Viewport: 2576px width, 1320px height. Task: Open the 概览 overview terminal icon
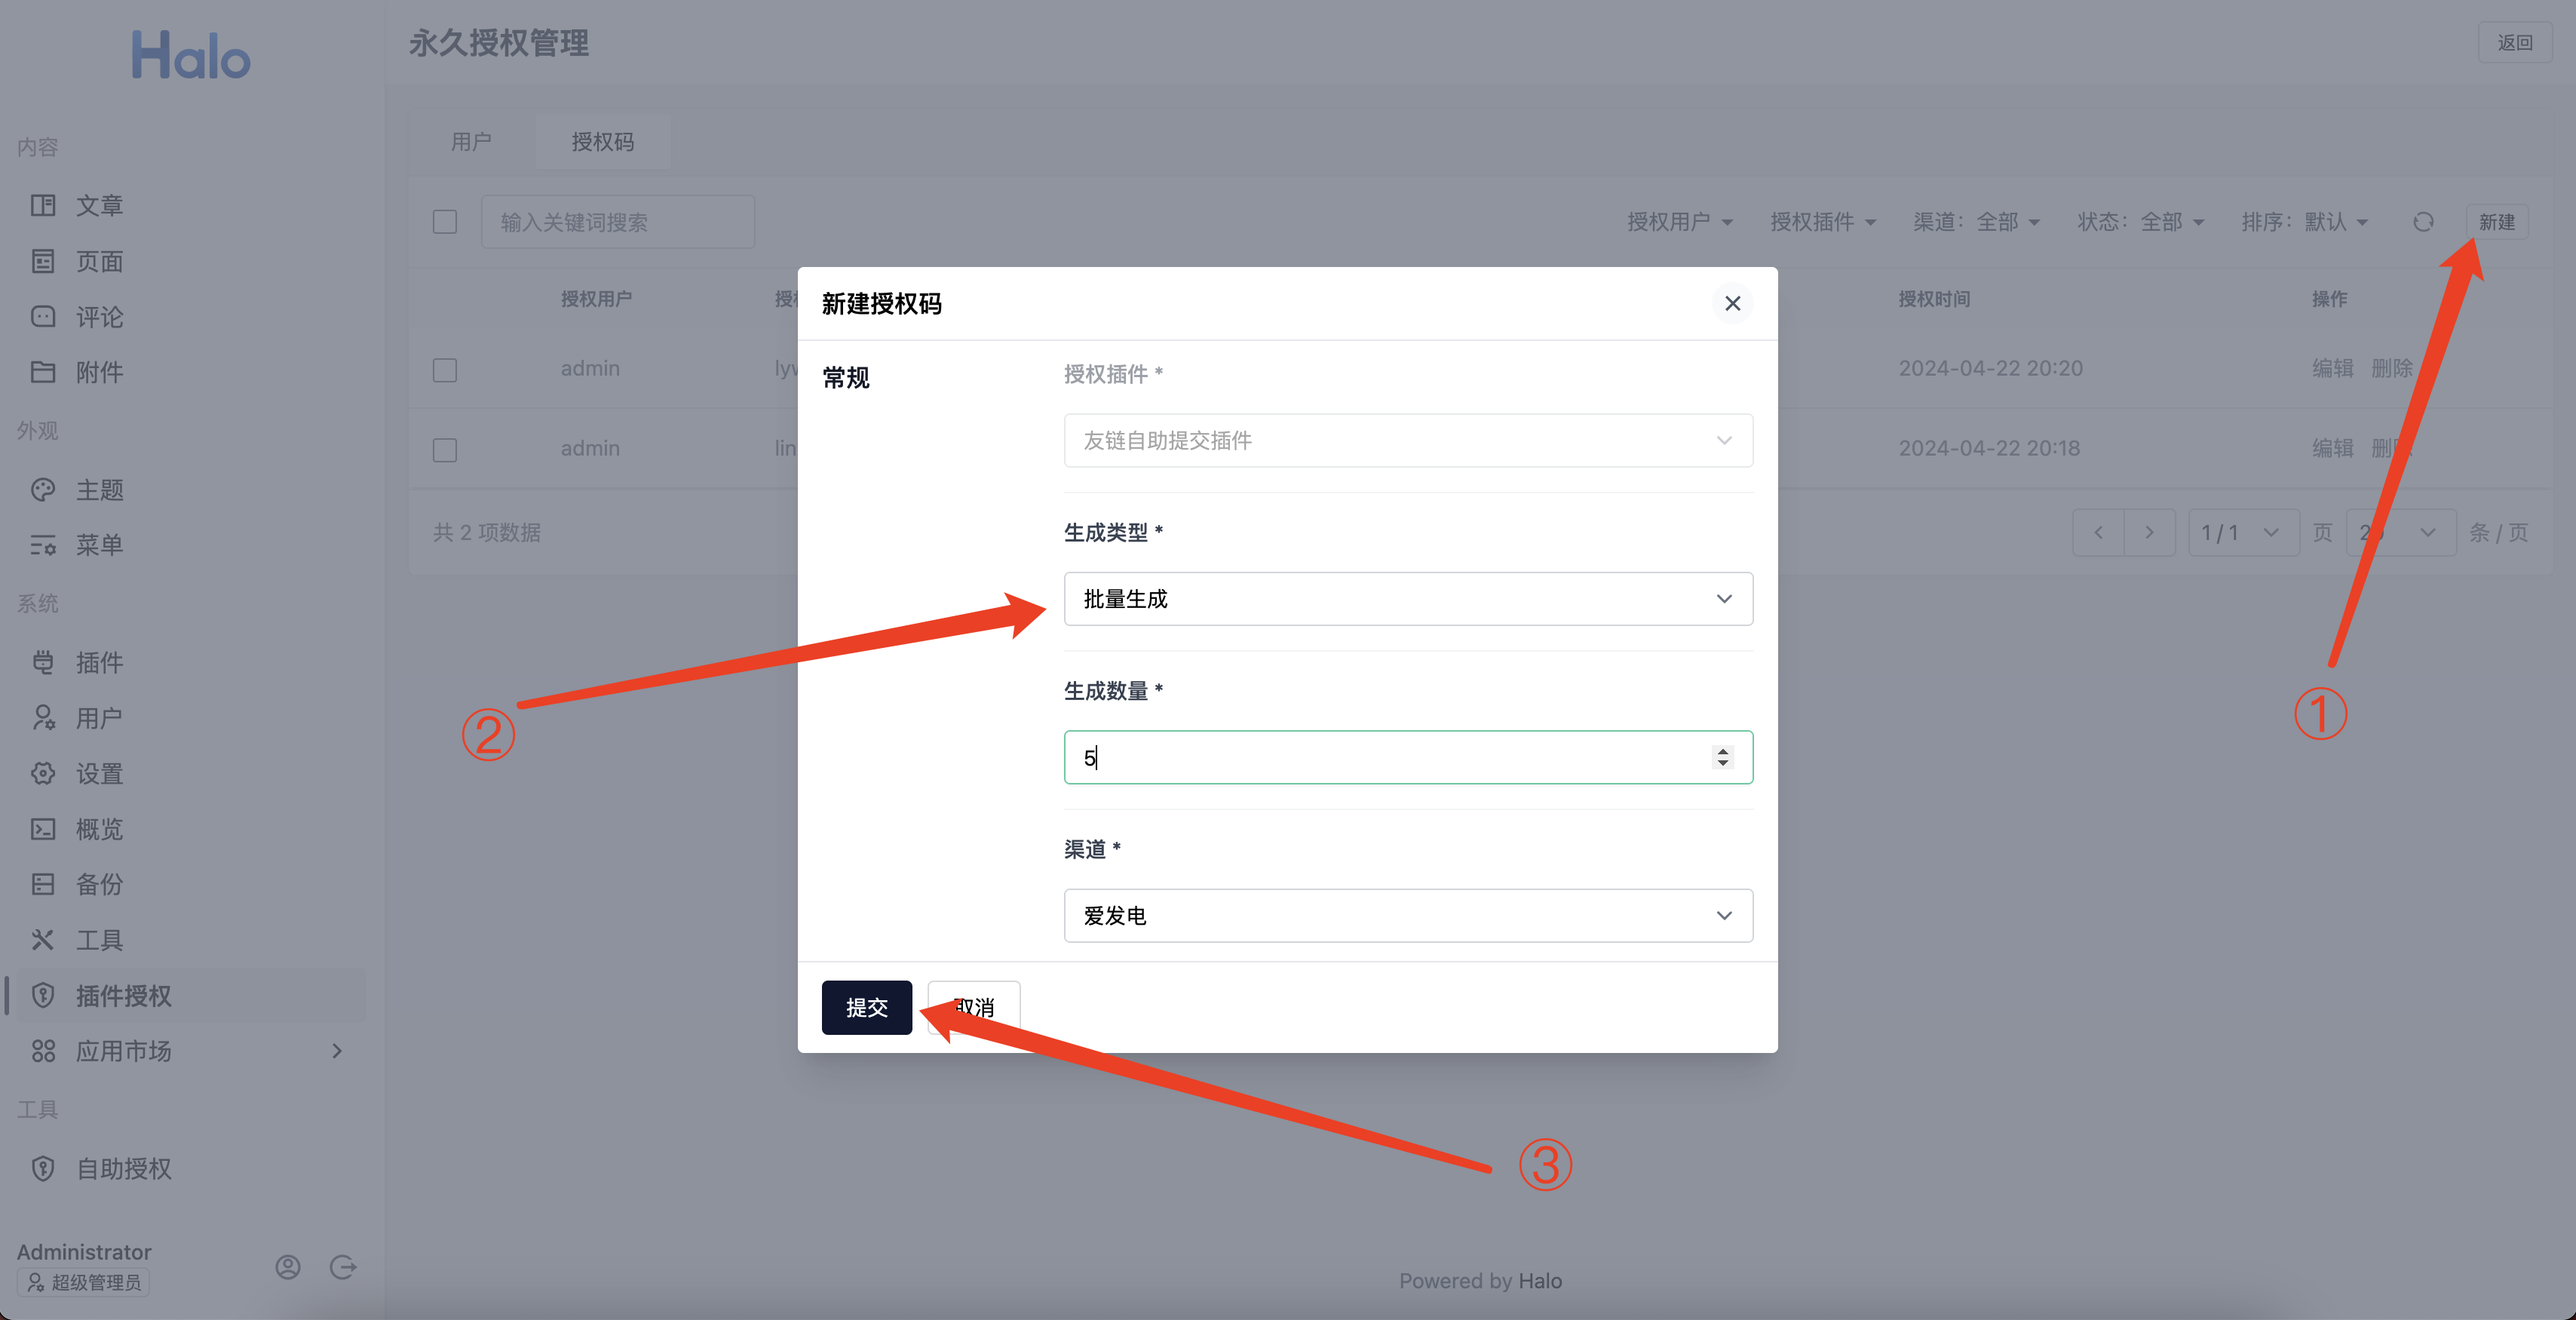(x=43, y=829)
